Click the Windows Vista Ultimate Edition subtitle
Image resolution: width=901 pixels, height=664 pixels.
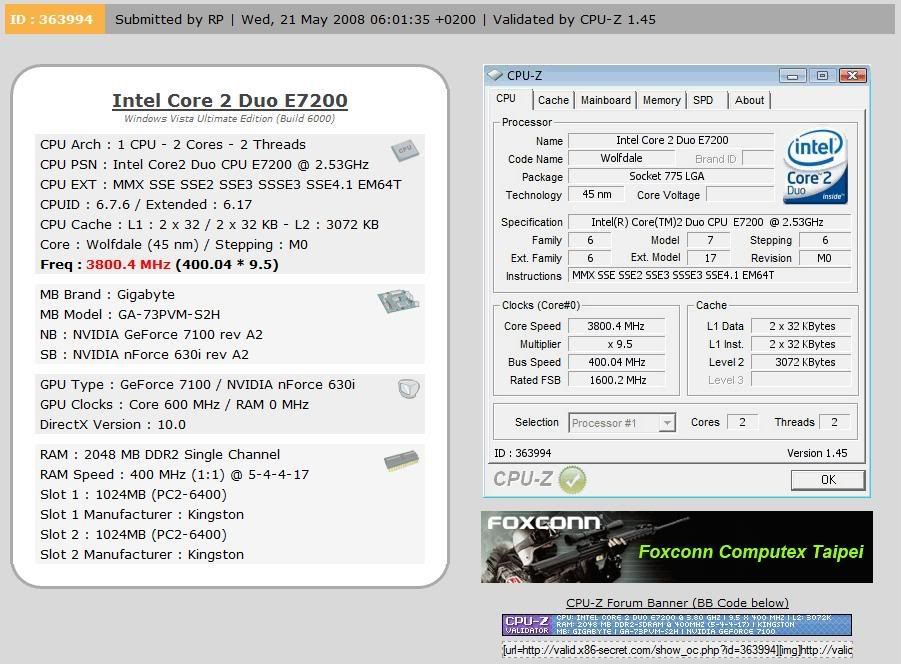coord(229,118)
